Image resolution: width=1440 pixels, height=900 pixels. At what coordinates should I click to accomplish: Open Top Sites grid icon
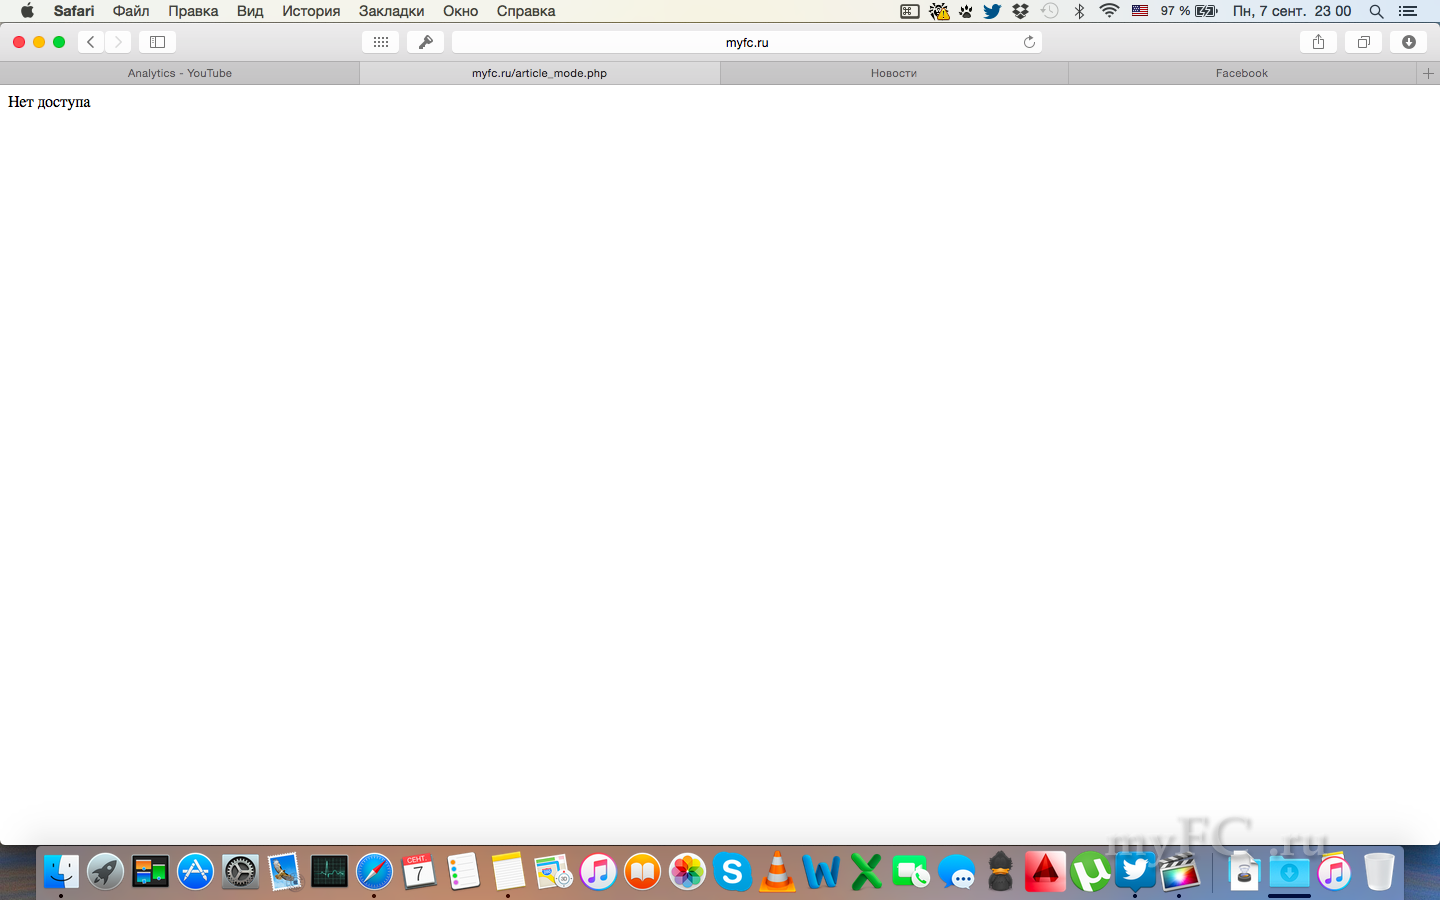coord(380,42)
